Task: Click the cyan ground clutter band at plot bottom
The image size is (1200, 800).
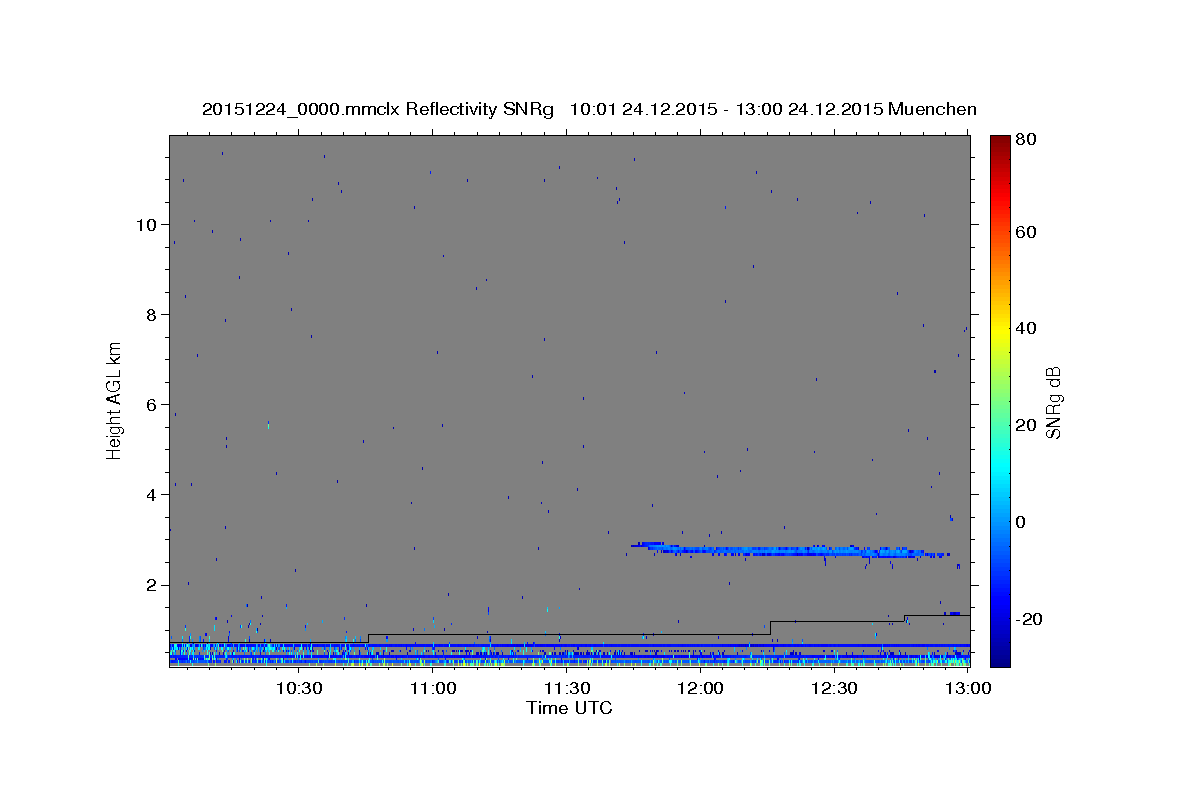Action: (x=569, y=655)
